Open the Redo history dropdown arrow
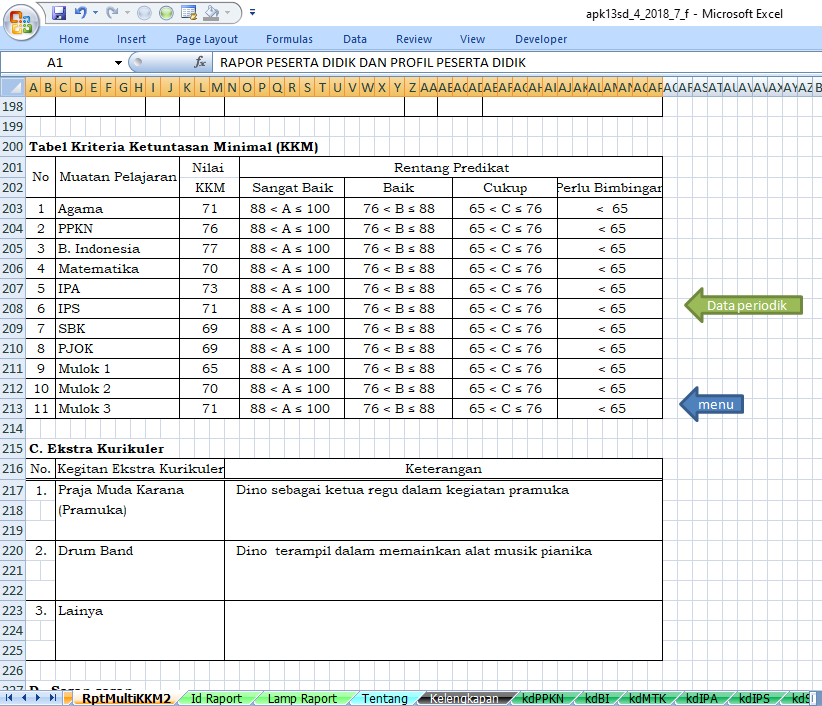 point(127,13)
